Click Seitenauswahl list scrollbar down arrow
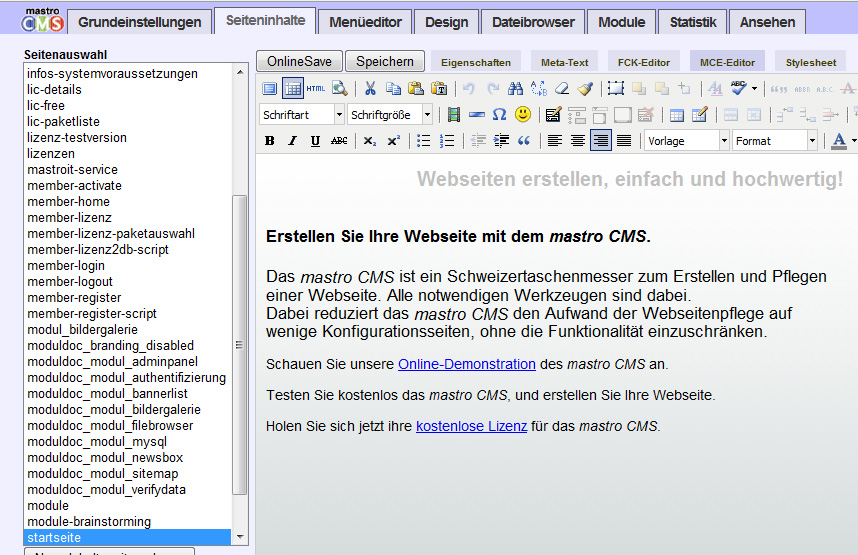 pos(240,537)
